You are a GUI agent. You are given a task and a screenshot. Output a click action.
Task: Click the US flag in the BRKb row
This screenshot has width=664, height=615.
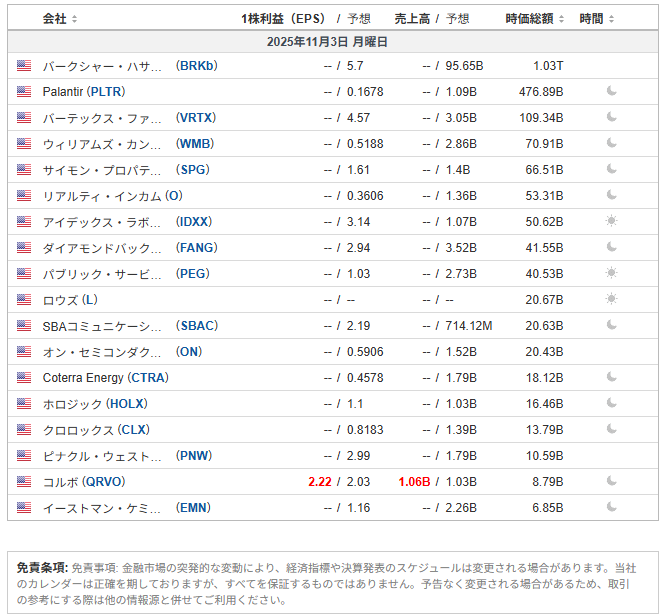[x=24, y=66]
